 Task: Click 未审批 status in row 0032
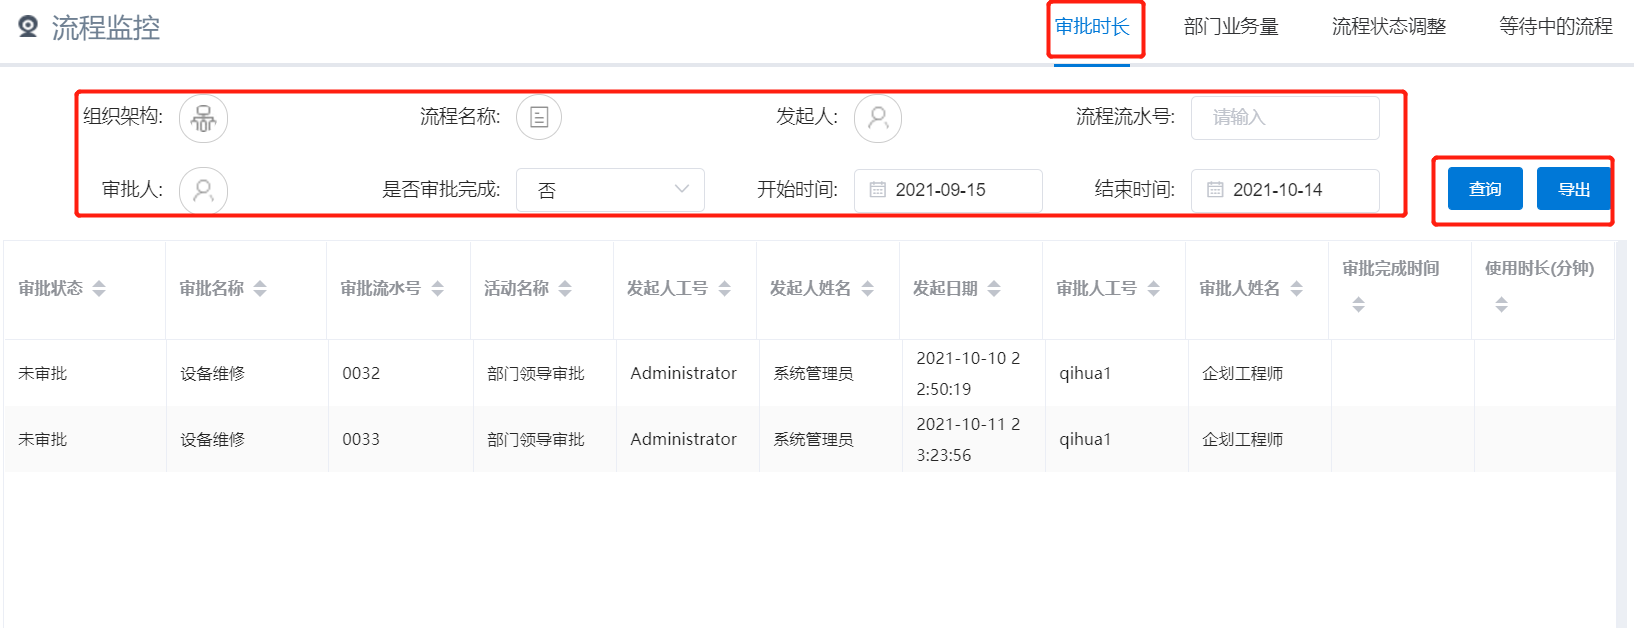(x=43, y=373)
